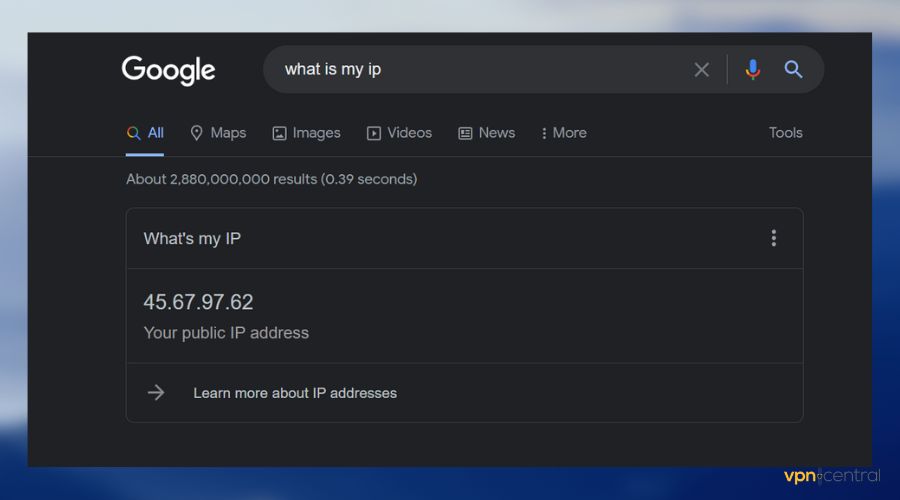This screenshot has height=500, width=900.
Task: Click the "Your public IP address" label
Action: pos(226,333)
